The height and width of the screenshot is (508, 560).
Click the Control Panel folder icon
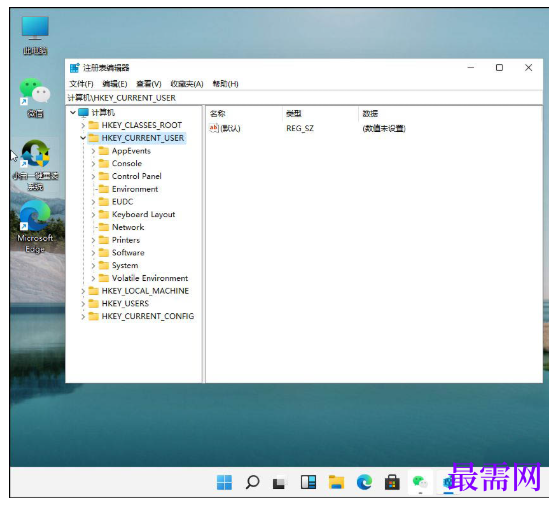[x=104, y=176]
